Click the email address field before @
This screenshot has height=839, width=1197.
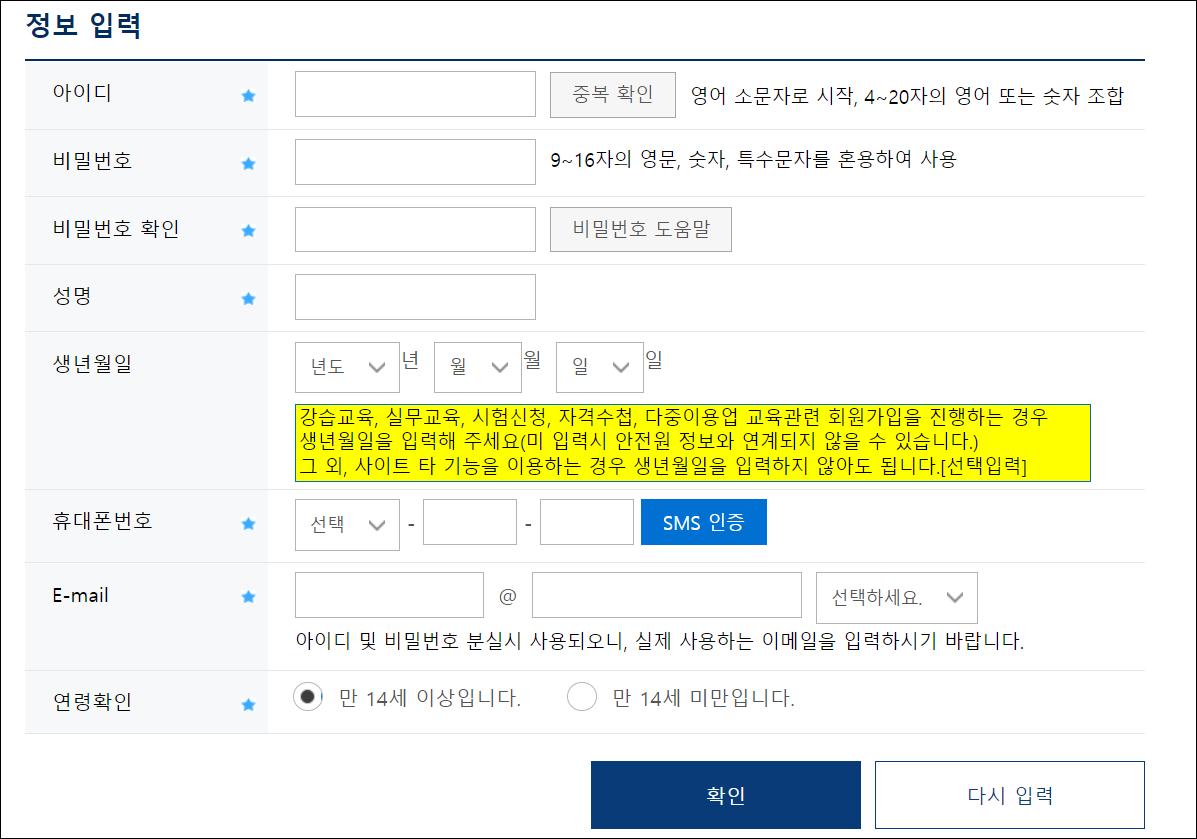tap(389, 594)
